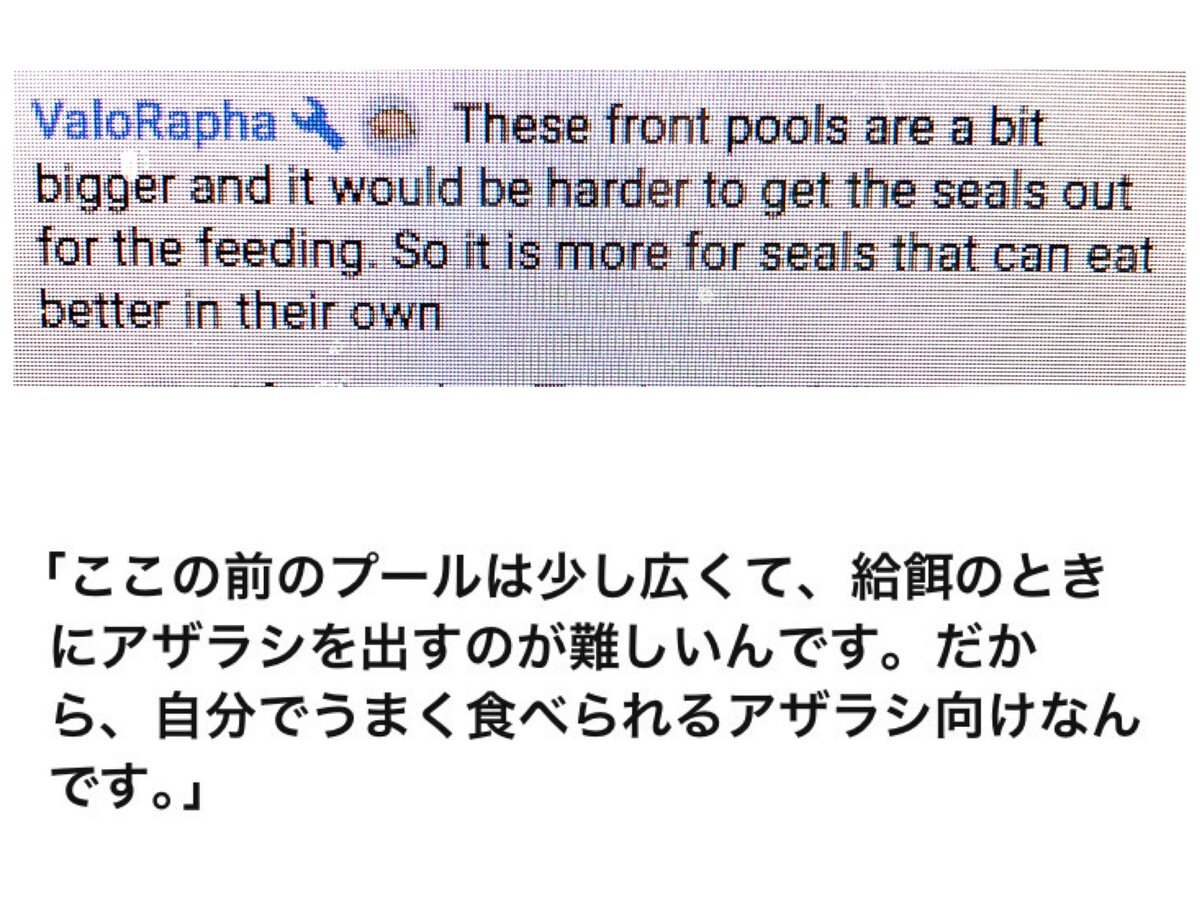Click the blue wrench moderator icon

[318, 125]
